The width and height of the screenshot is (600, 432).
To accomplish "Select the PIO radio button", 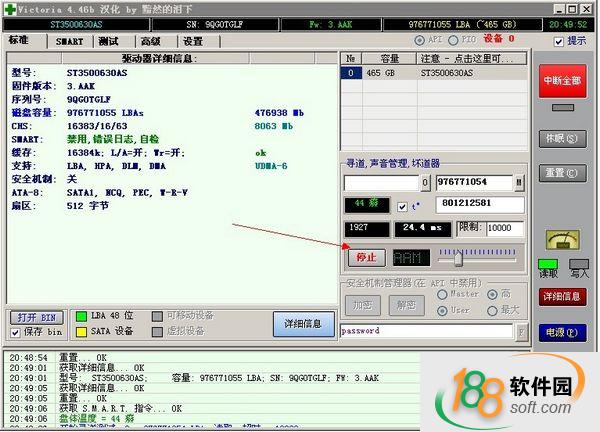I will [x=453, y=40].
